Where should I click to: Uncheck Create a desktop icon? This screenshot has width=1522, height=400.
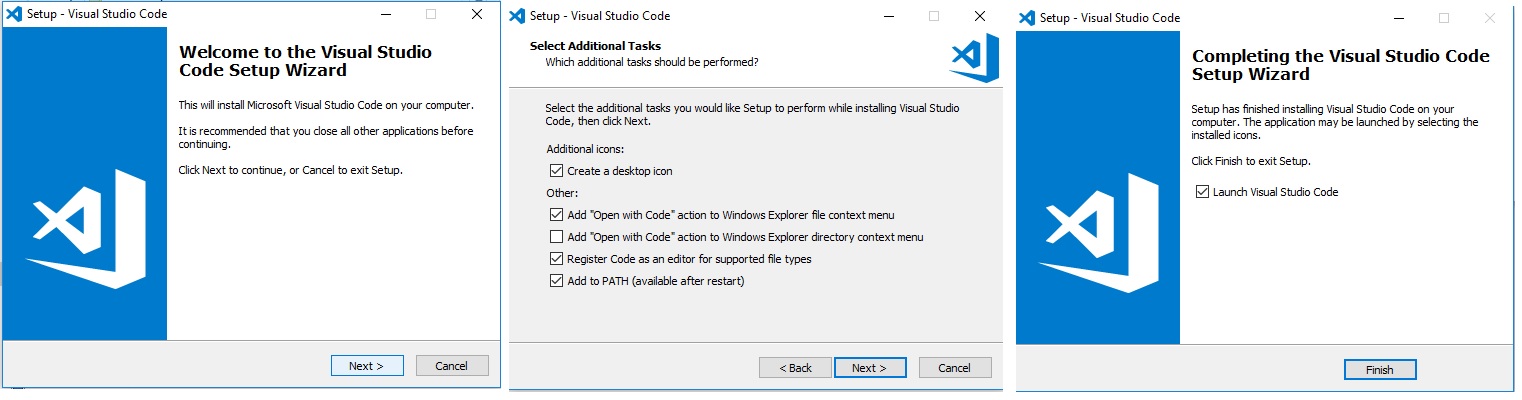[x=557, y=171]
